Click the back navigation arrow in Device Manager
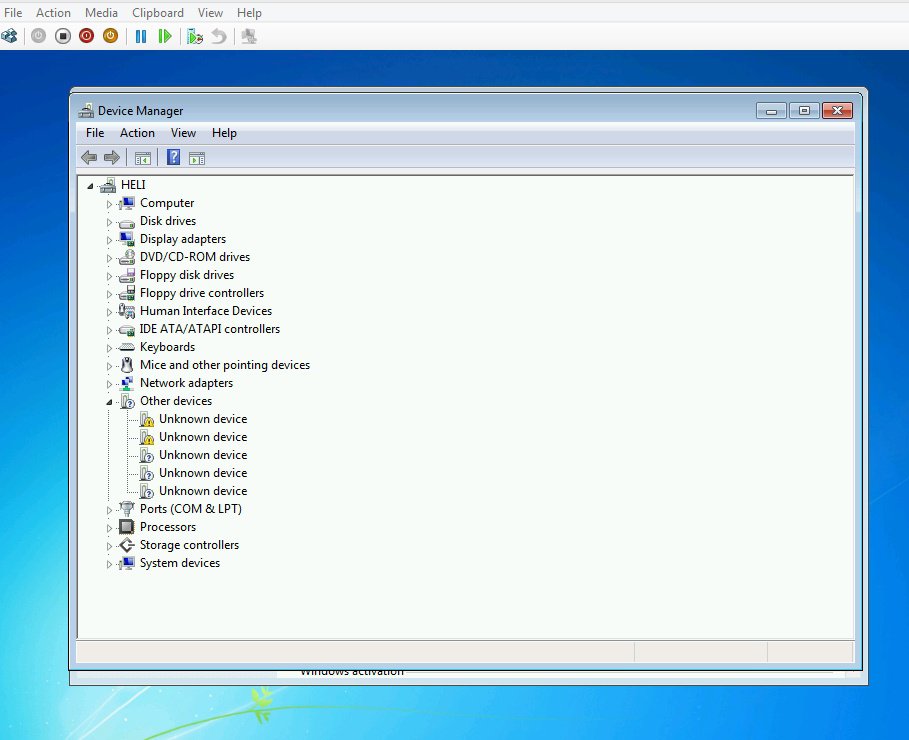The image size is (909, 740). [x=89, y=157]
